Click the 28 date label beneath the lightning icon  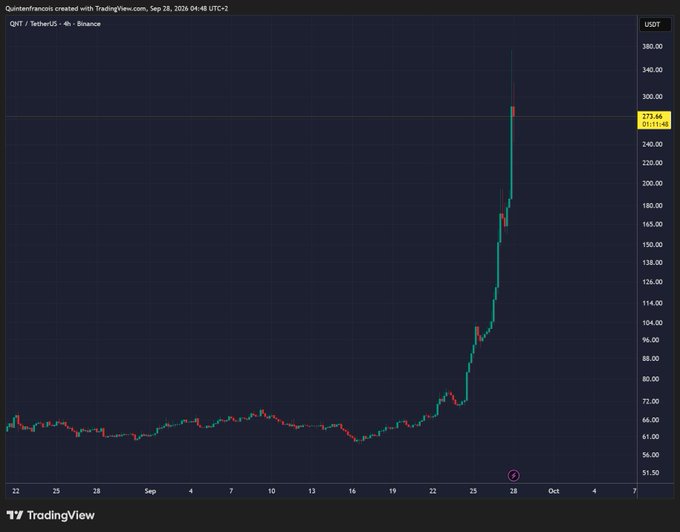[x=513, y=491]
